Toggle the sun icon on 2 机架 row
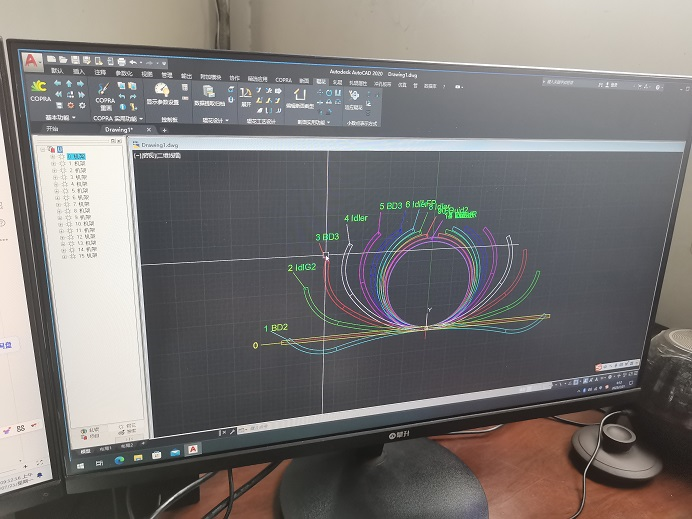The image size is (692, 519). 63,170
